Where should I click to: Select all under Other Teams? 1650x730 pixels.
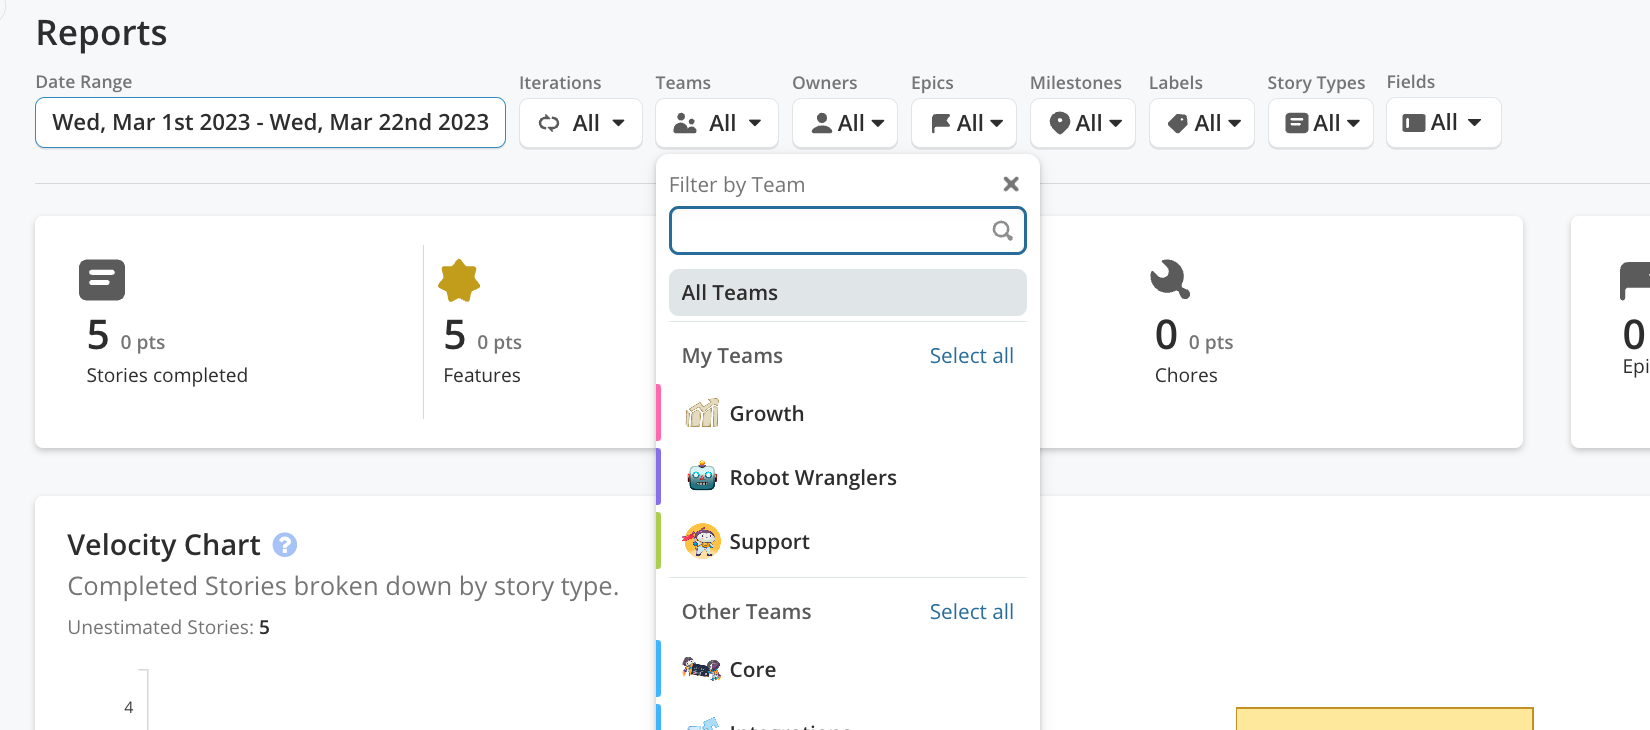[971, 612]
